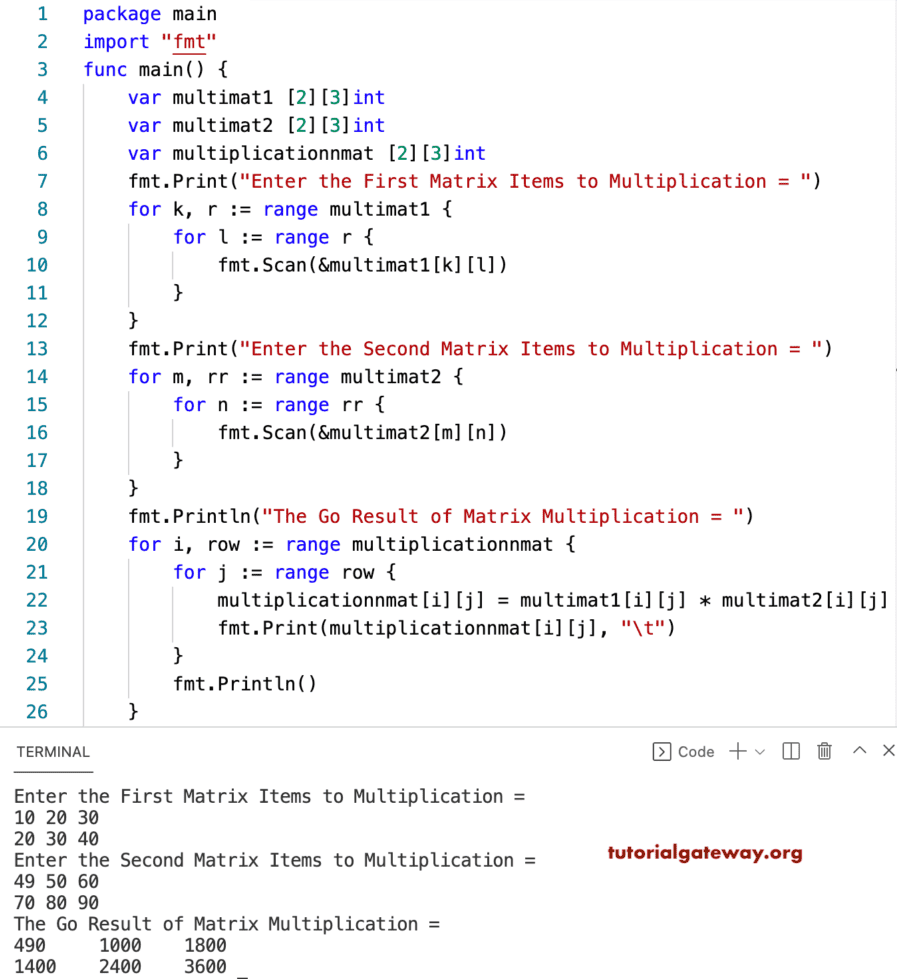Kill the terminal using the trash icon
897x979 pixels.
pyautogui.click(x=824, y=751)
